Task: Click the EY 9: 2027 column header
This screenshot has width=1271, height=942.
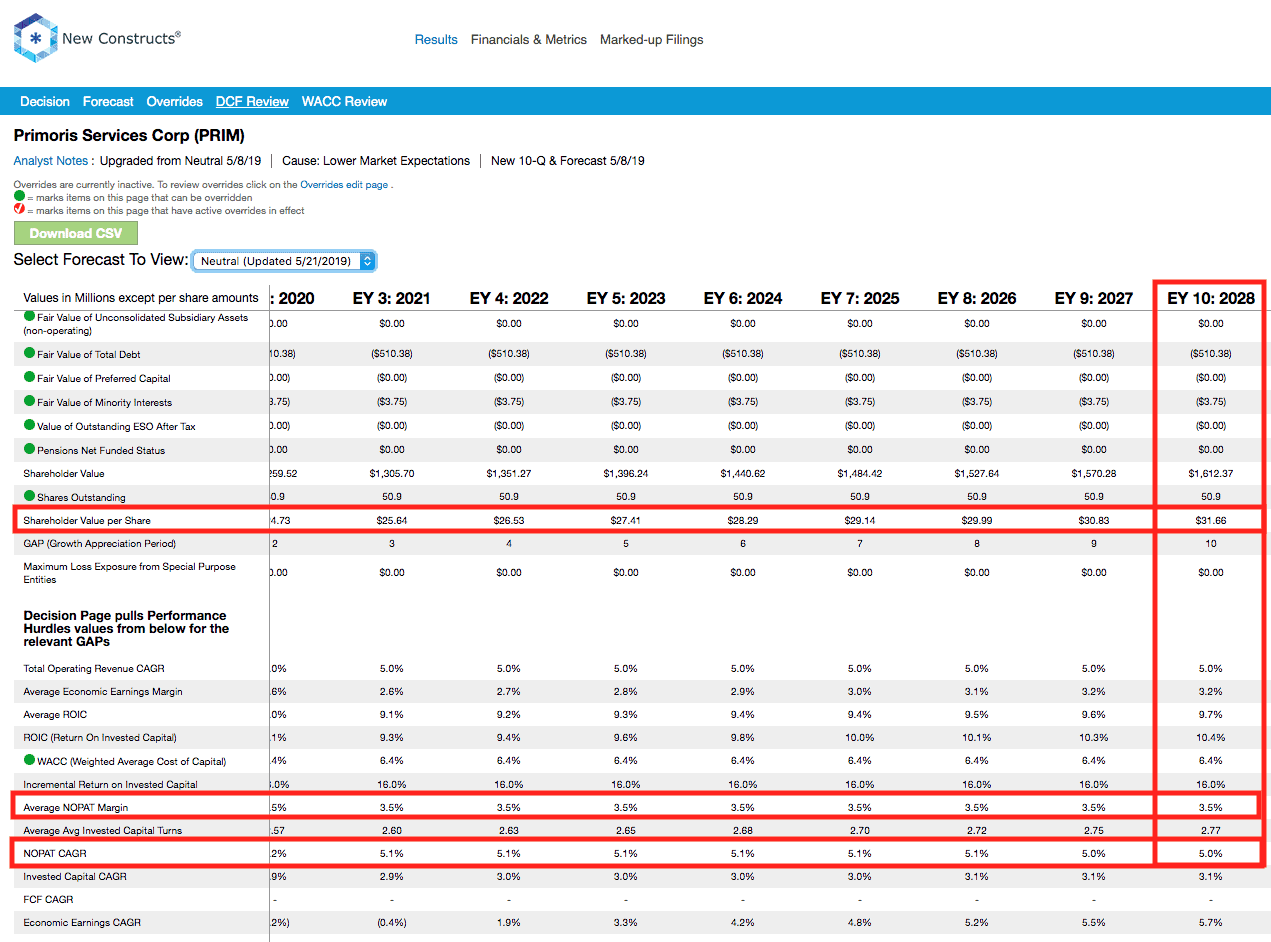Action: coord(1094,298)
